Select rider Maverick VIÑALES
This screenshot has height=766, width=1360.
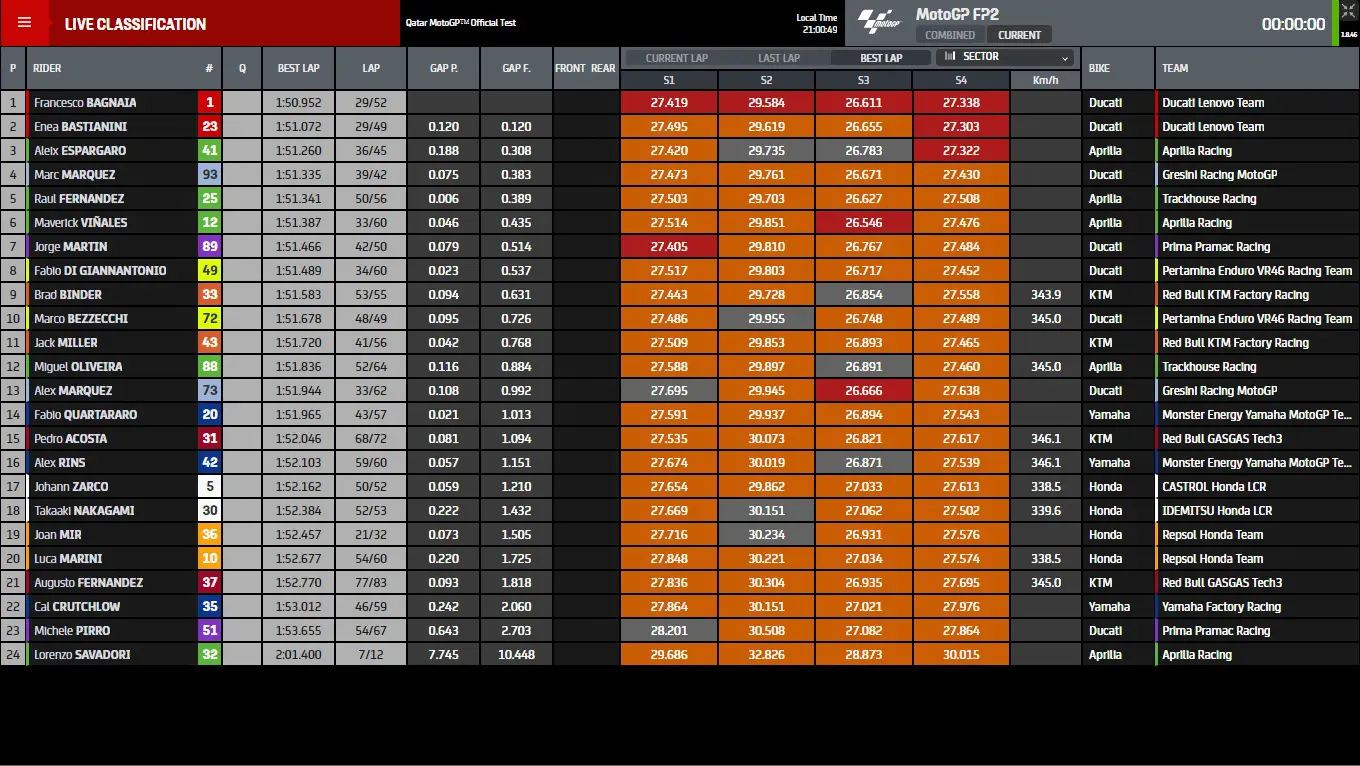pyautogui.click(x=81, y=222)
